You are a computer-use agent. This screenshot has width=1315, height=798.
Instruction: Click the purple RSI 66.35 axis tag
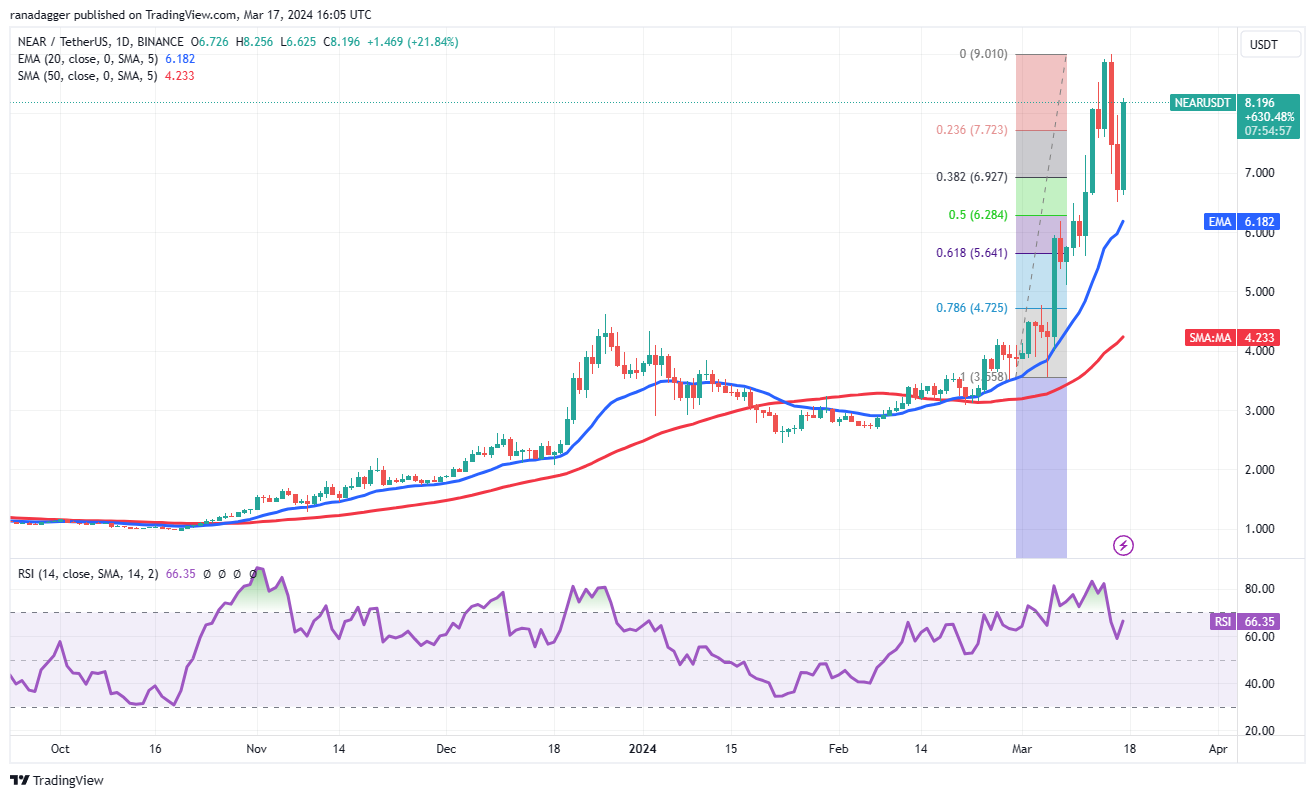pyautogui.click(x=1222, y=621)
